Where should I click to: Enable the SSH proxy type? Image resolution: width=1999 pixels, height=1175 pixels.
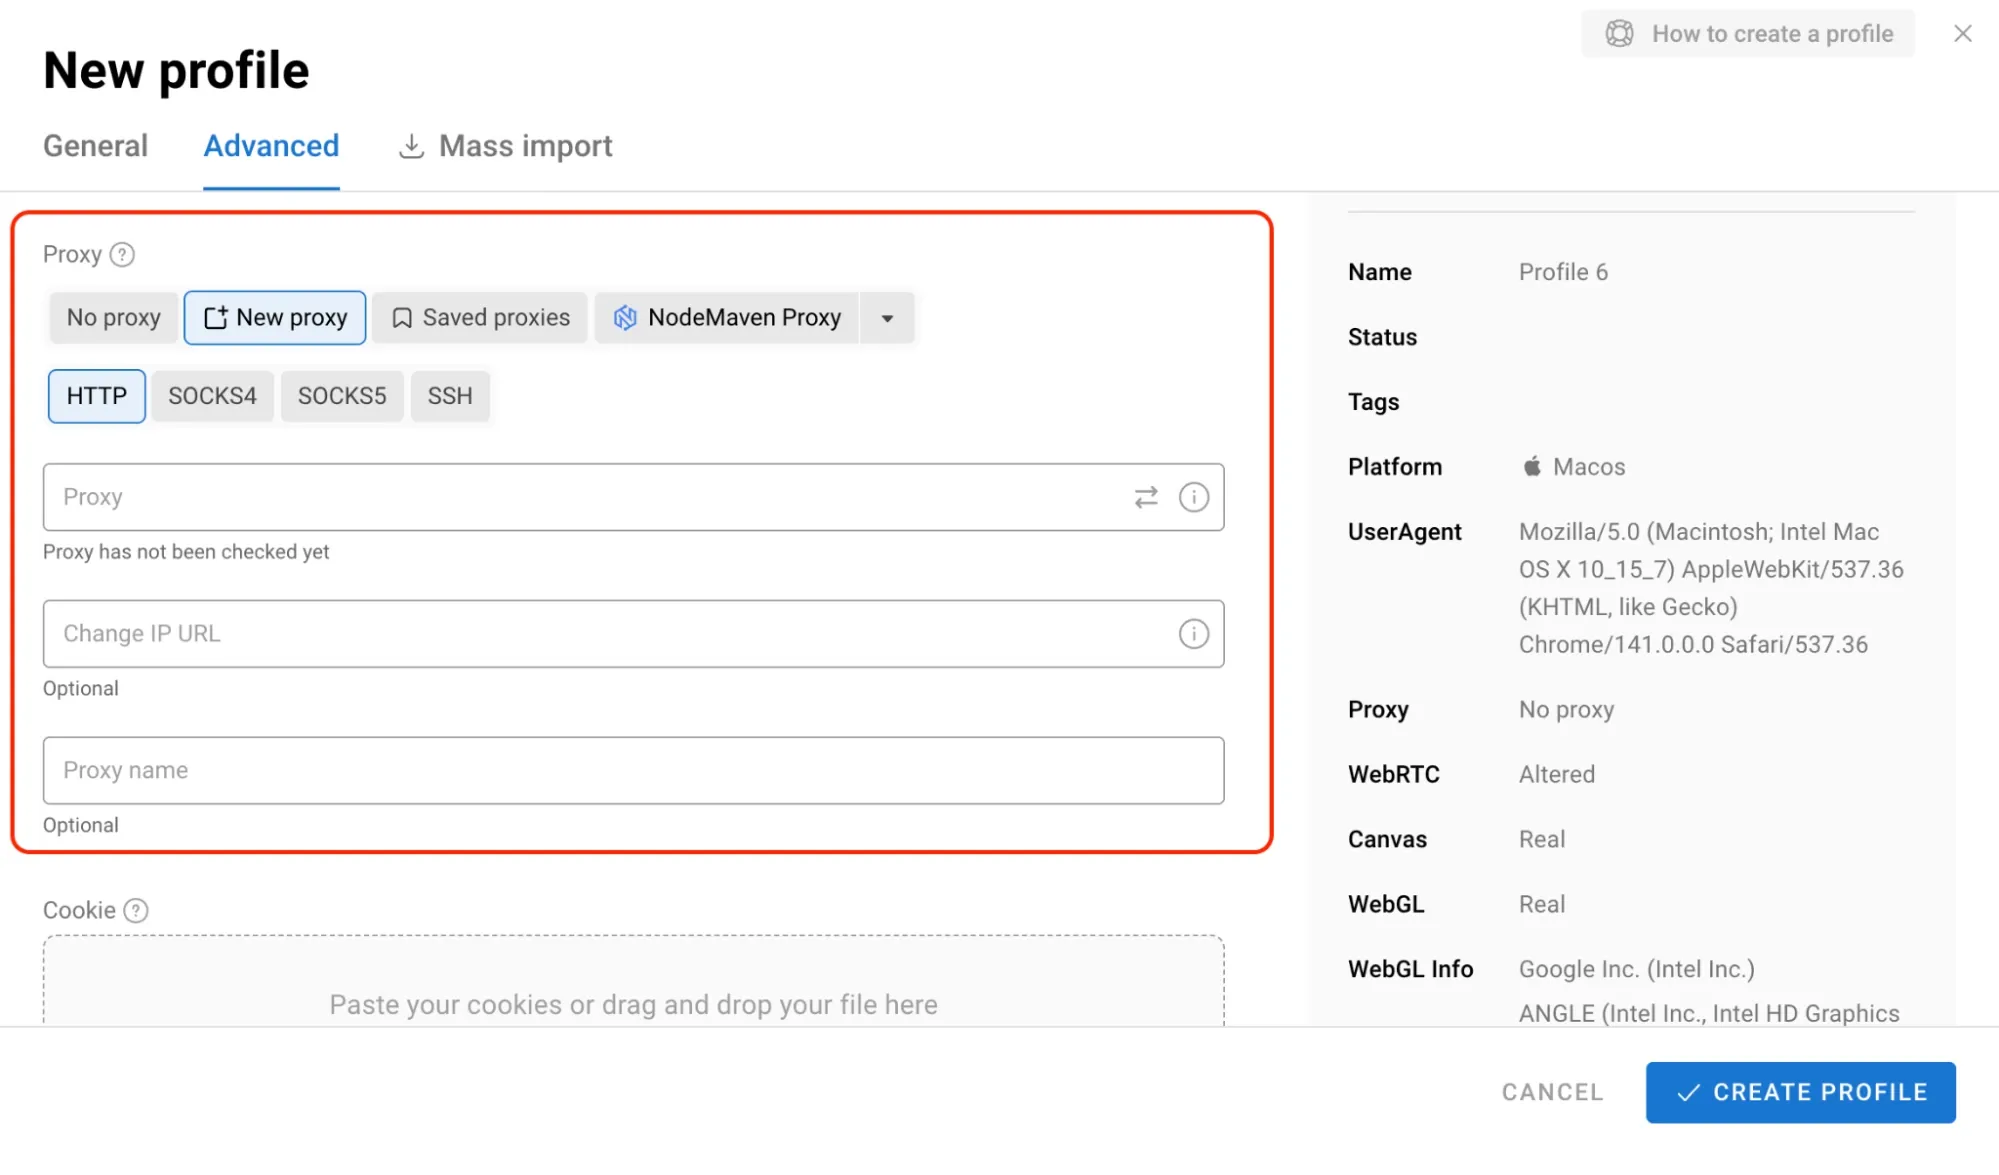tap(450, 396)
